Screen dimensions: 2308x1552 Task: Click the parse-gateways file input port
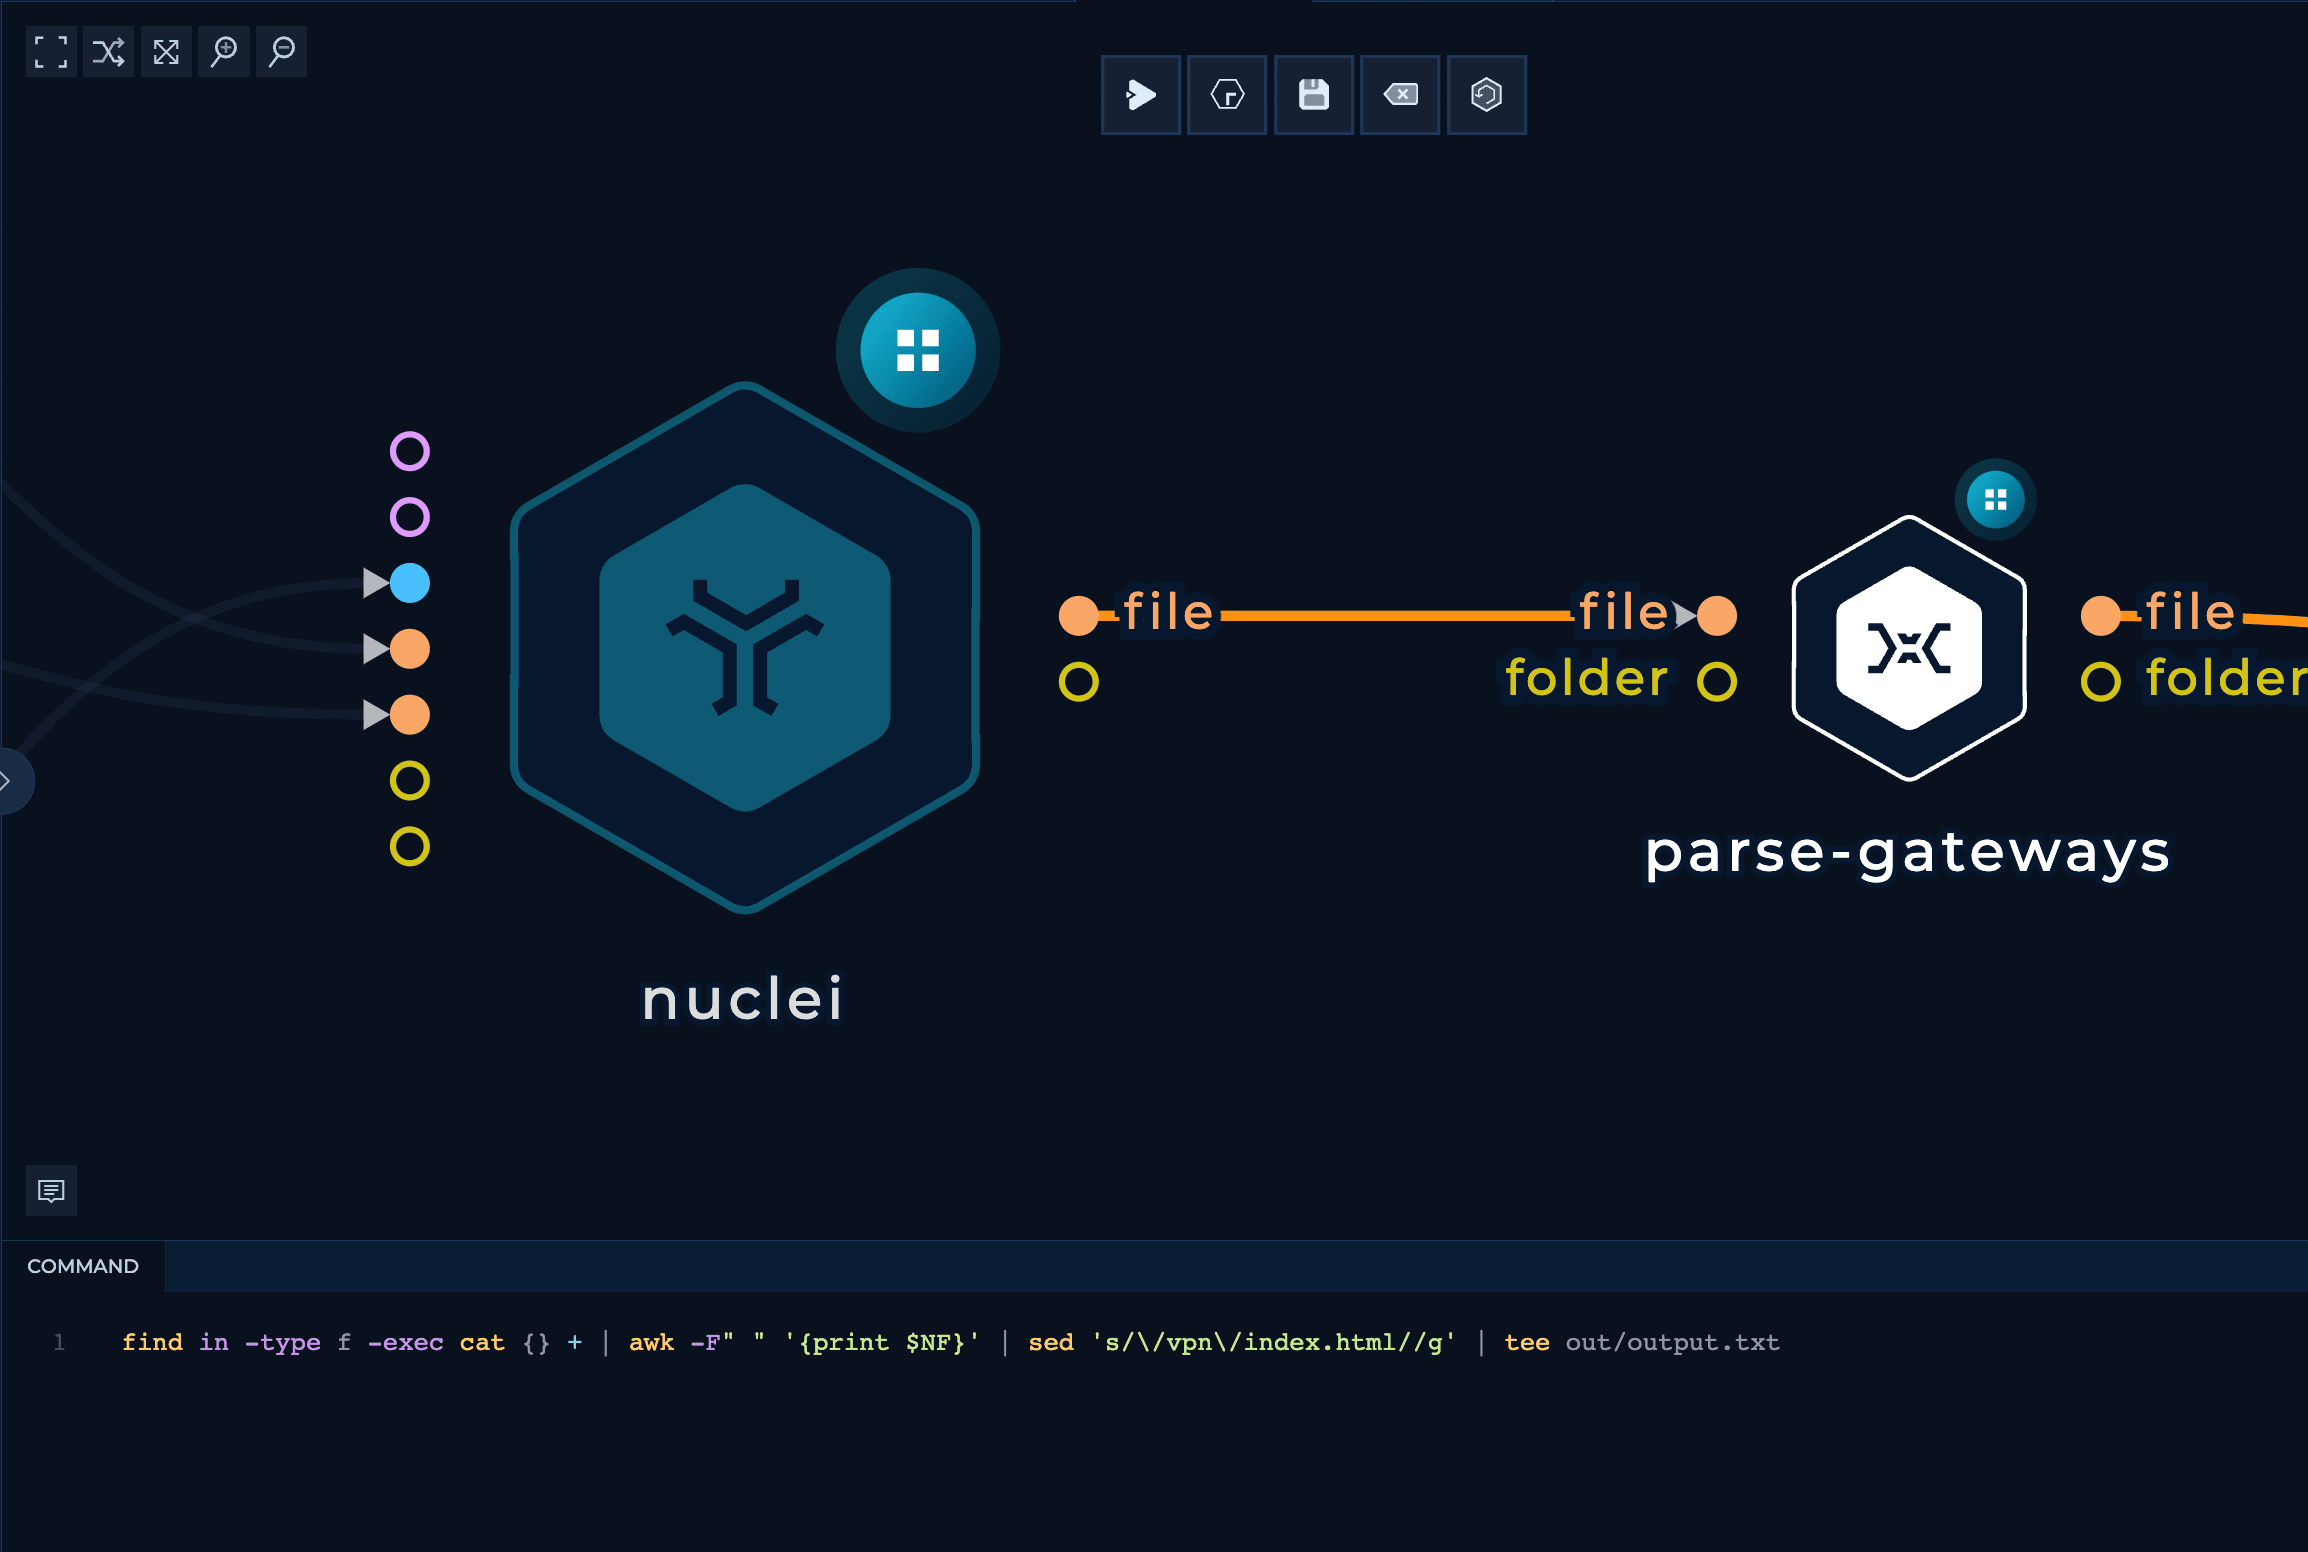click(1717, 616)
